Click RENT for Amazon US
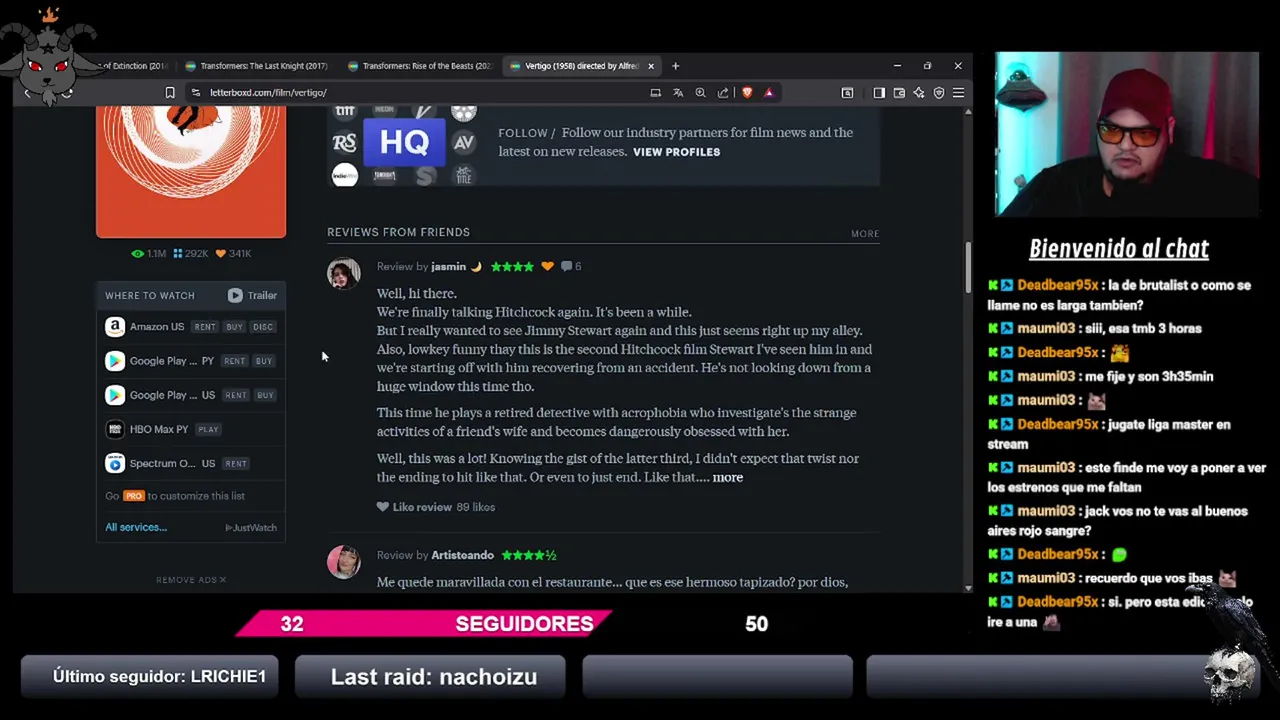Viewport: 1280px width, 720px height. click(x=205, y=327)
